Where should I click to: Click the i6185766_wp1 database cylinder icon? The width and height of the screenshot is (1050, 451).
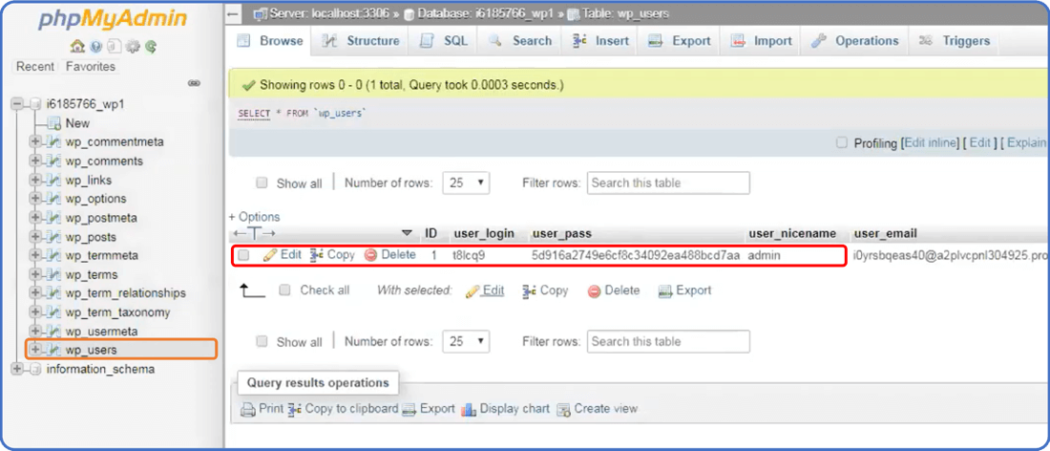tap(35, 104)
